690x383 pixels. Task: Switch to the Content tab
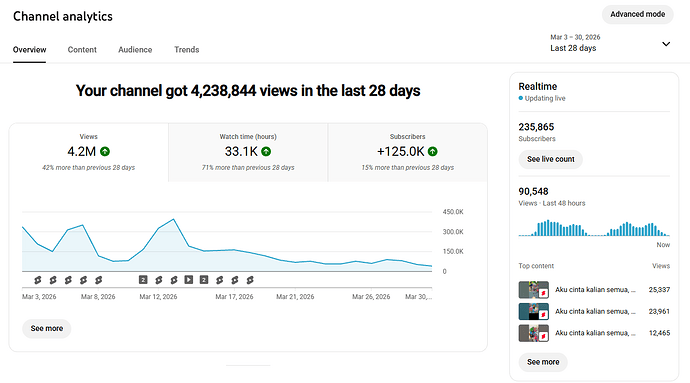click(x=82, y=50)
